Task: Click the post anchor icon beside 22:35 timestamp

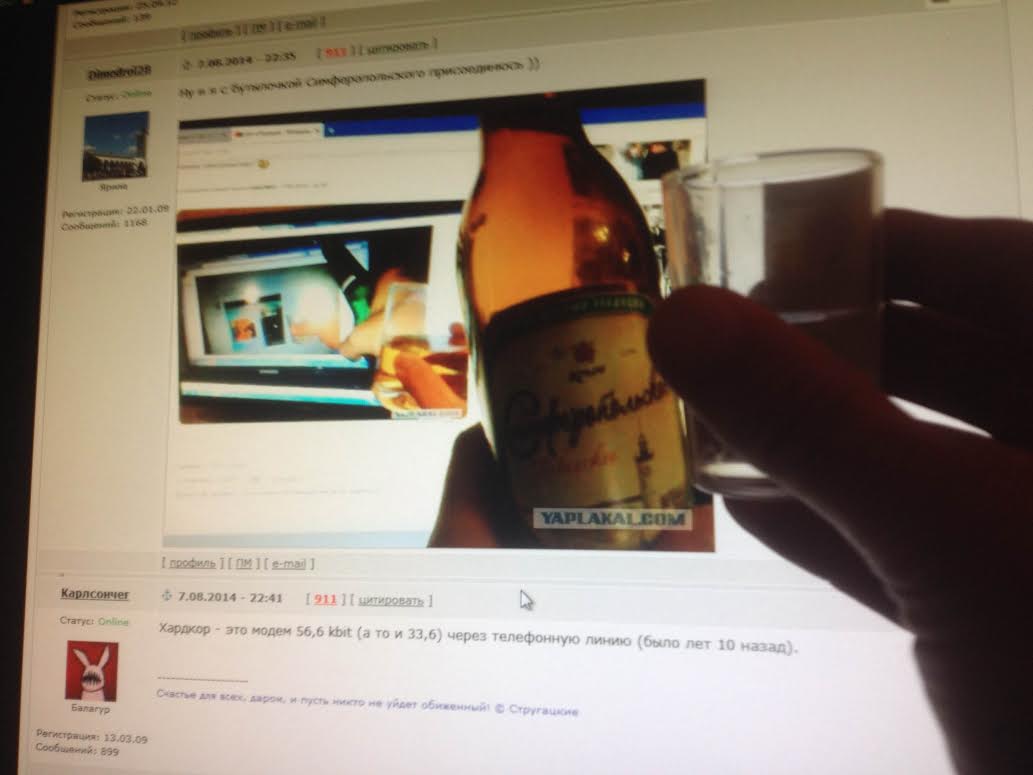Action: (186, 63)
